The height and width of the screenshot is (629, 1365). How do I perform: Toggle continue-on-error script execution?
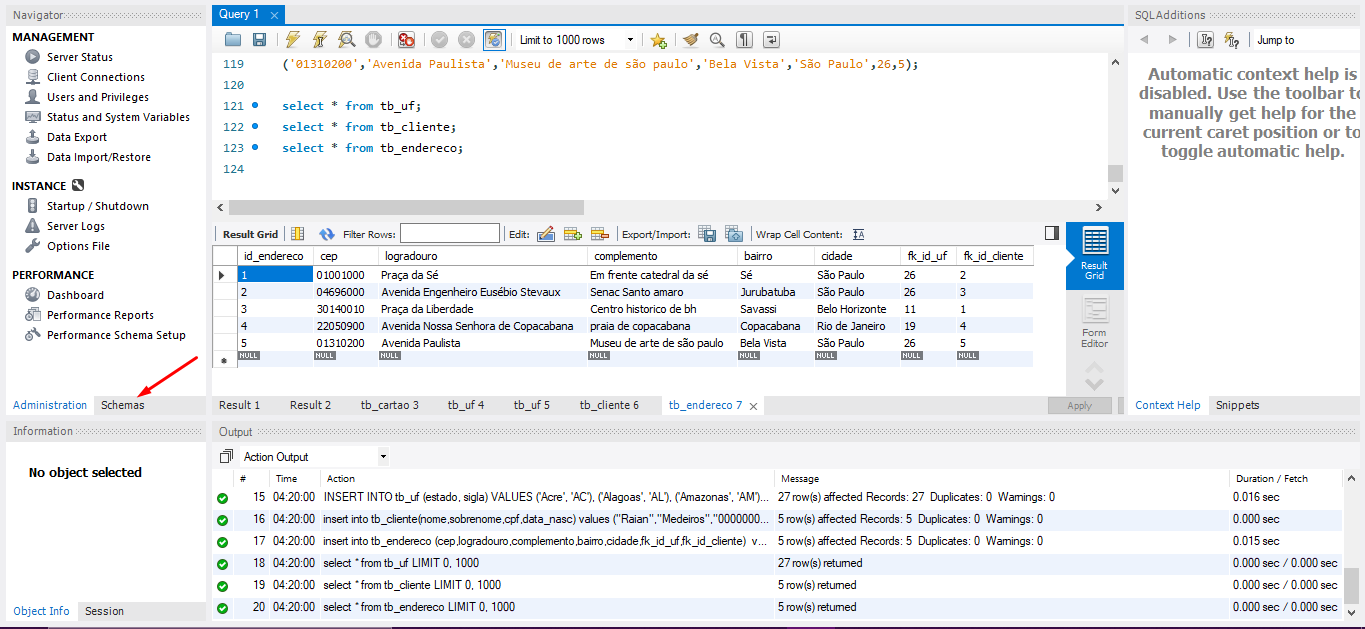pyautogui.click(x=406, y=40)
